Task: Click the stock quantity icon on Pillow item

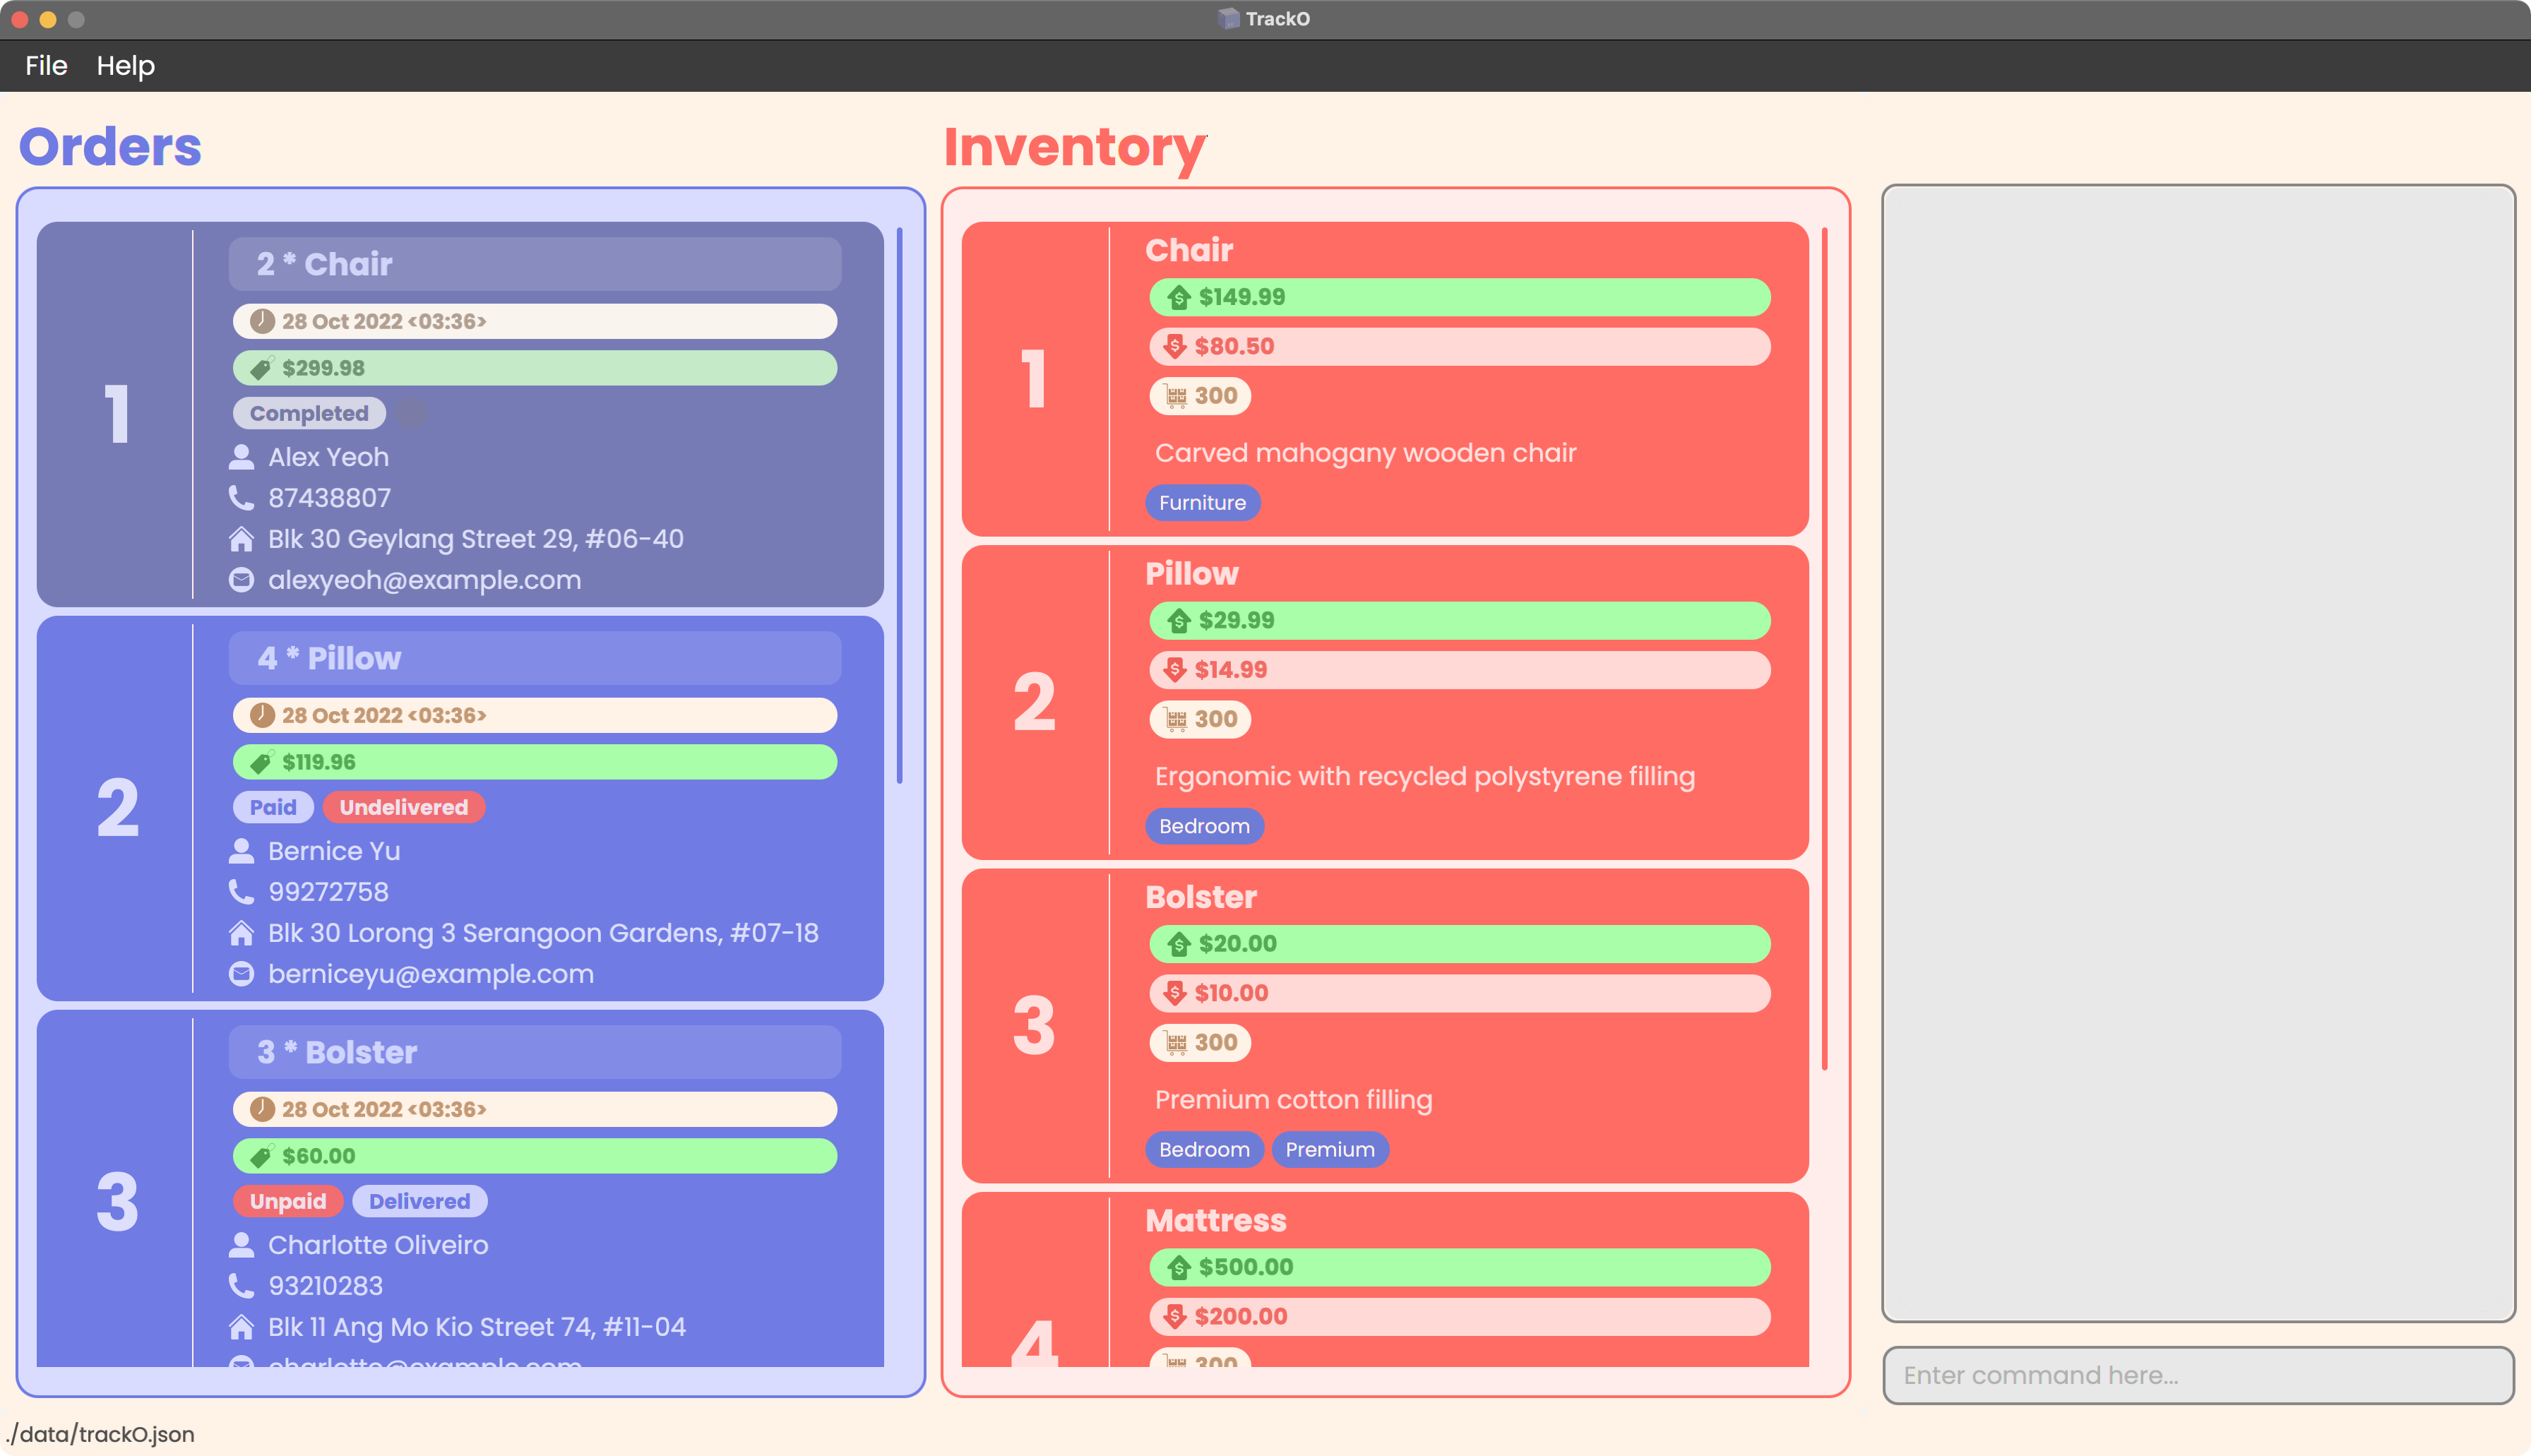Action: click(x=1176, y=719)
